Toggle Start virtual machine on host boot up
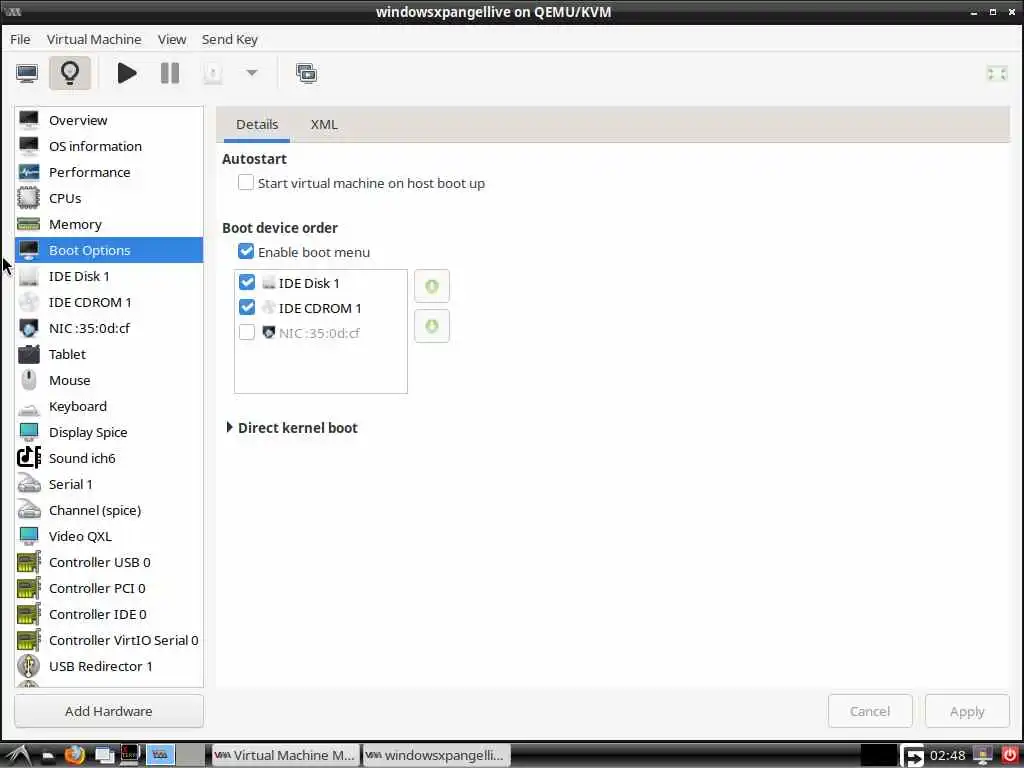 pos(246,182)
